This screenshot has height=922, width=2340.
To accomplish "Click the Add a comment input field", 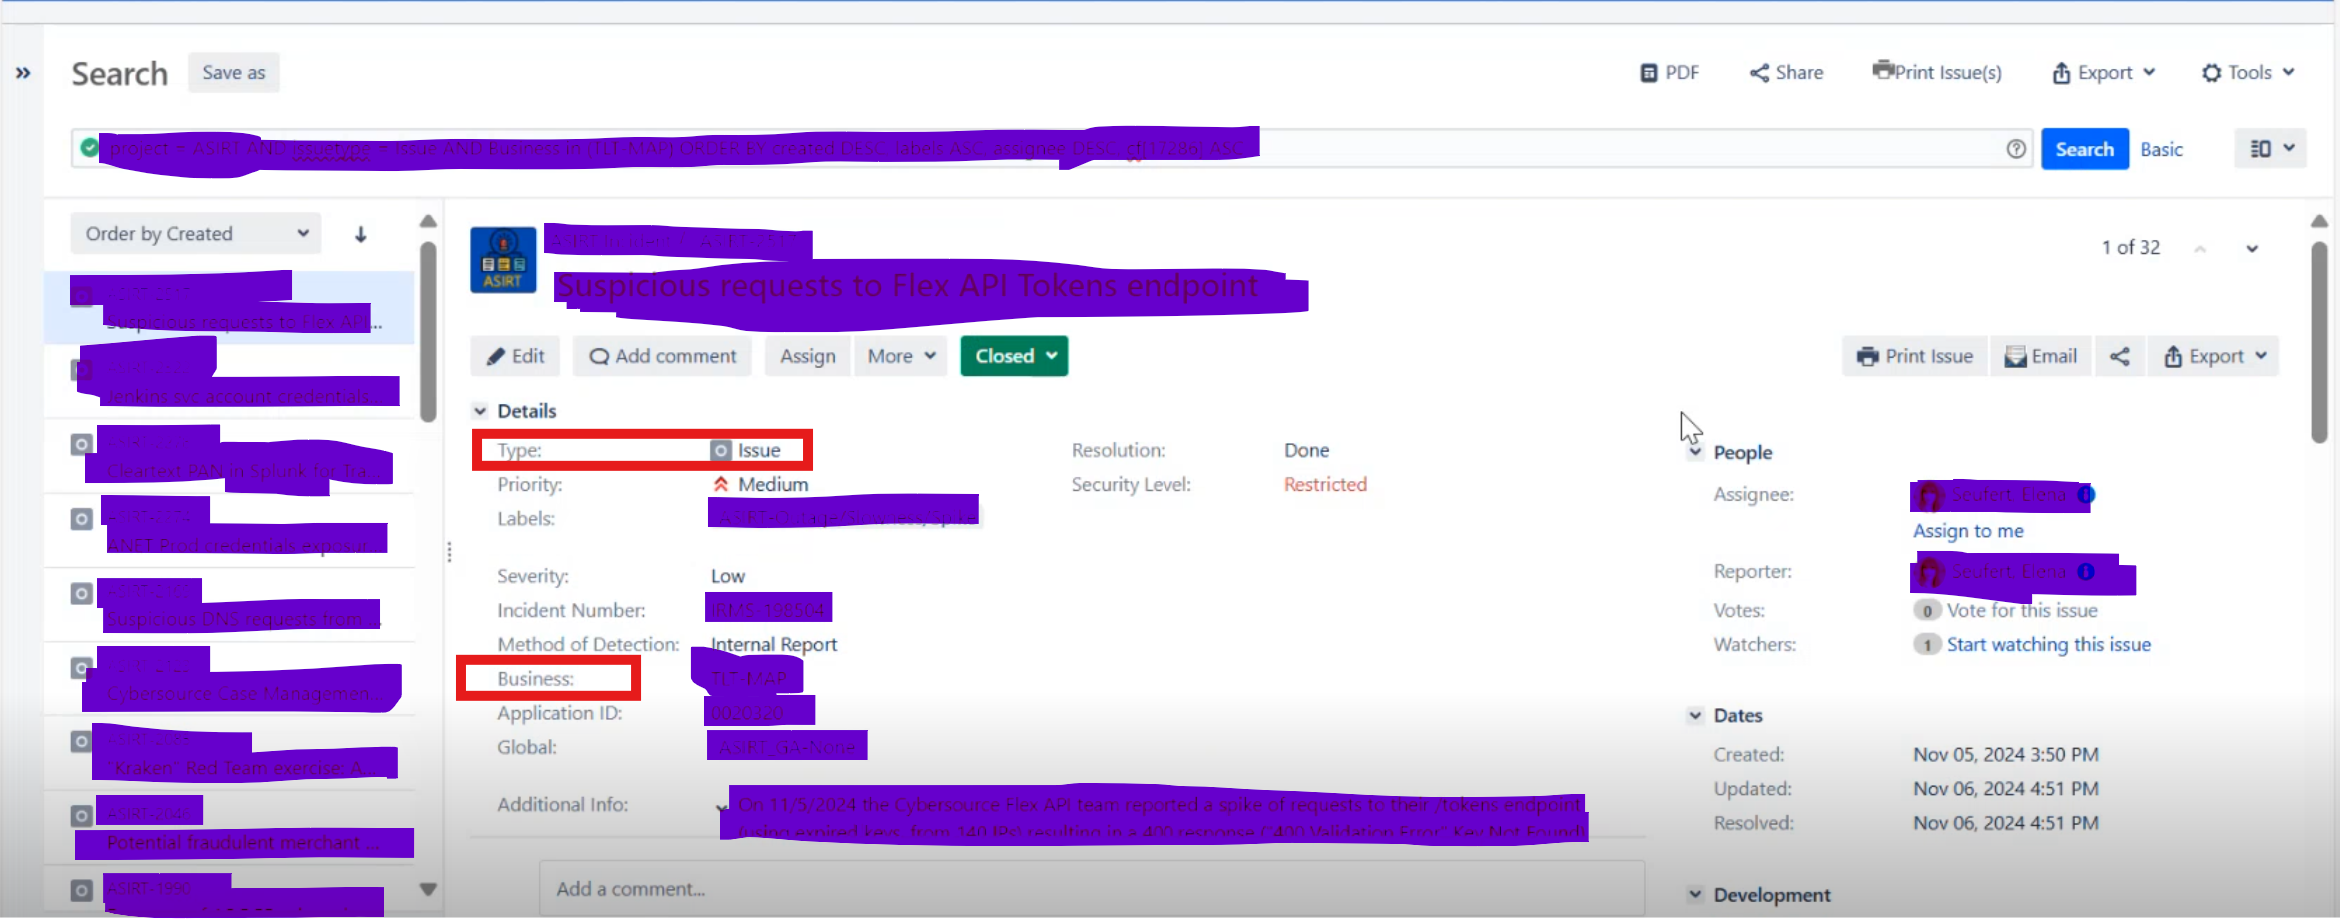I will (1092, 889).
